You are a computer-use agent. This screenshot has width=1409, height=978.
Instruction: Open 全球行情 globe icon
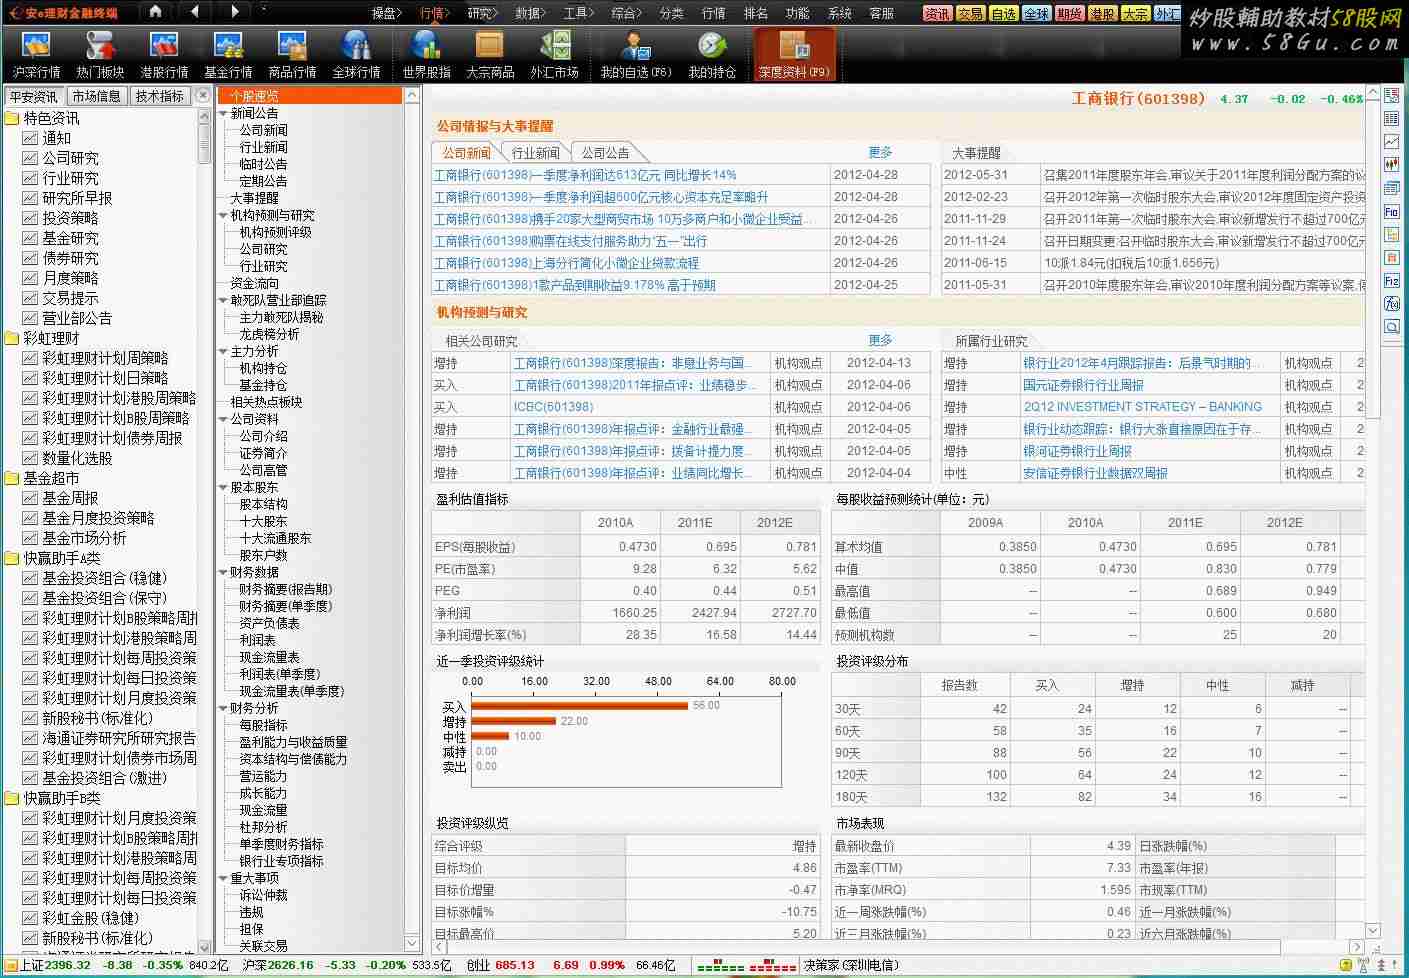(356, 46)
